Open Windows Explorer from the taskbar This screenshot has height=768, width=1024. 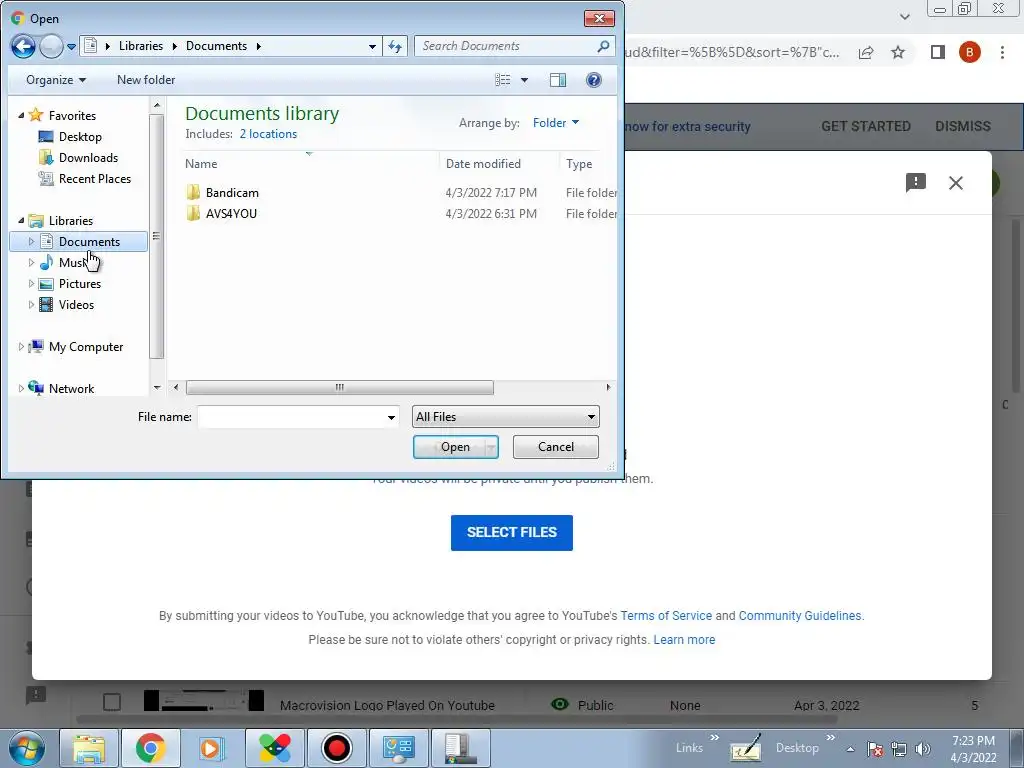pos(89,748)
